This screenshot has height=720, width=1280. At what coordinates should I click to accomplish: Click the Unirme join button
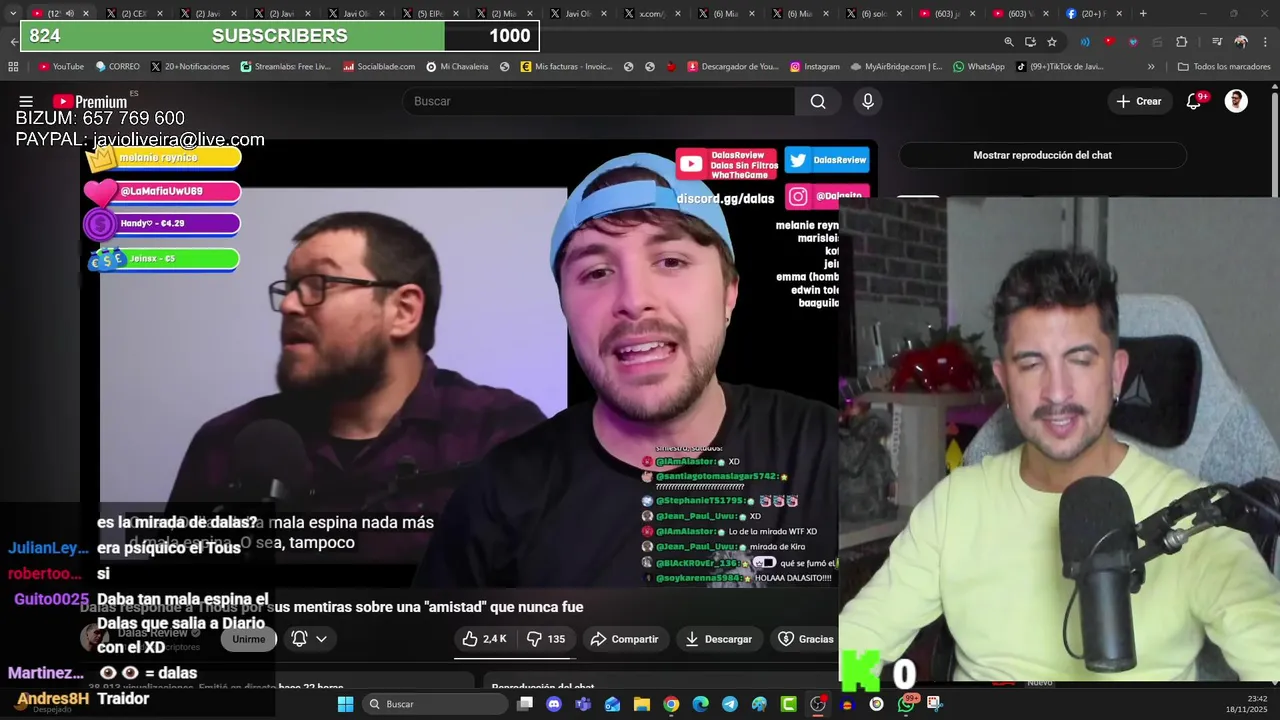(249, 639)
